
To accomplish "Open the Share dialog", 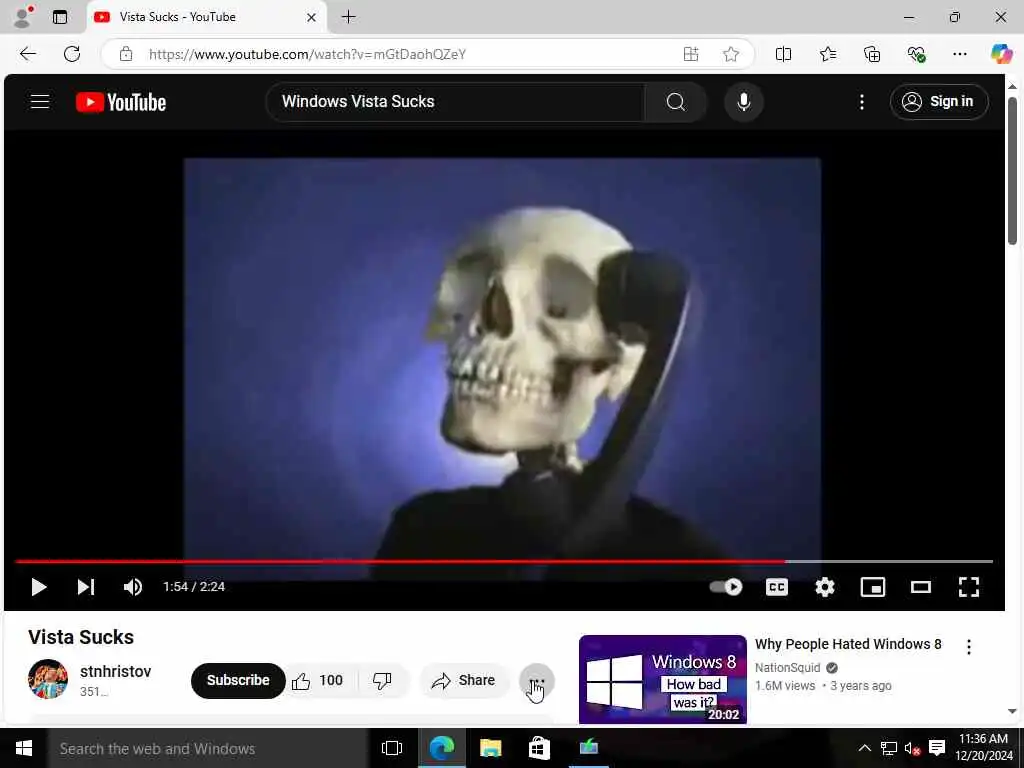I will pyautogui.click(x=464, y=680).
